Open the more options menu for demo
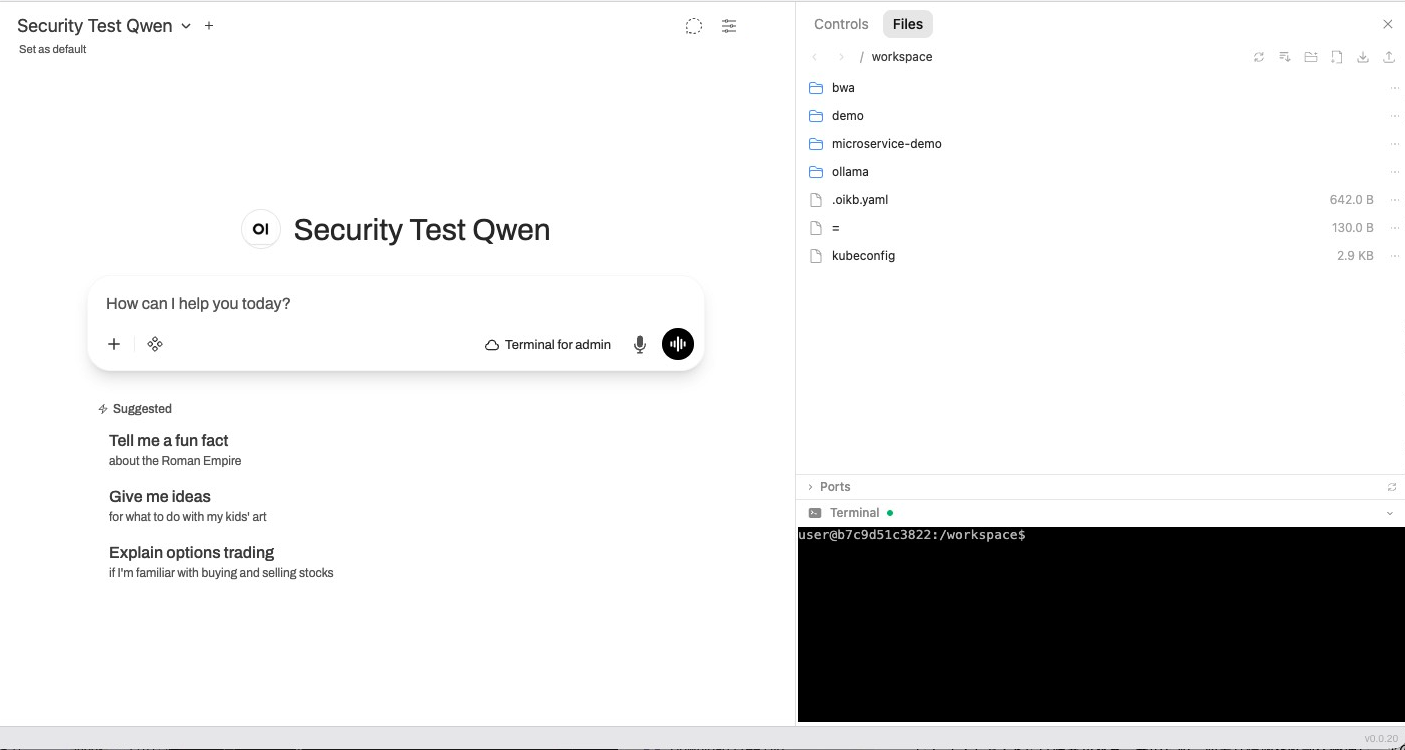 [x=1395, y=116]
